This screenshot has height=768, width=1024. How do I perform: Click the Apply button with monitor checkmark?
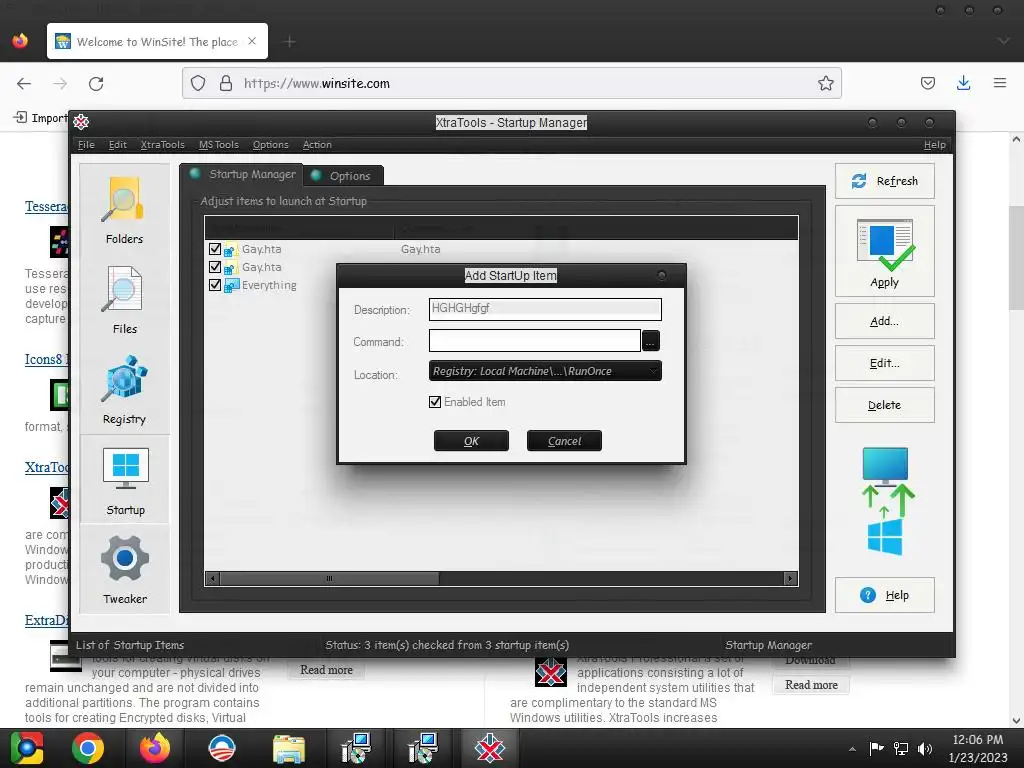click(x=884, y=251)
